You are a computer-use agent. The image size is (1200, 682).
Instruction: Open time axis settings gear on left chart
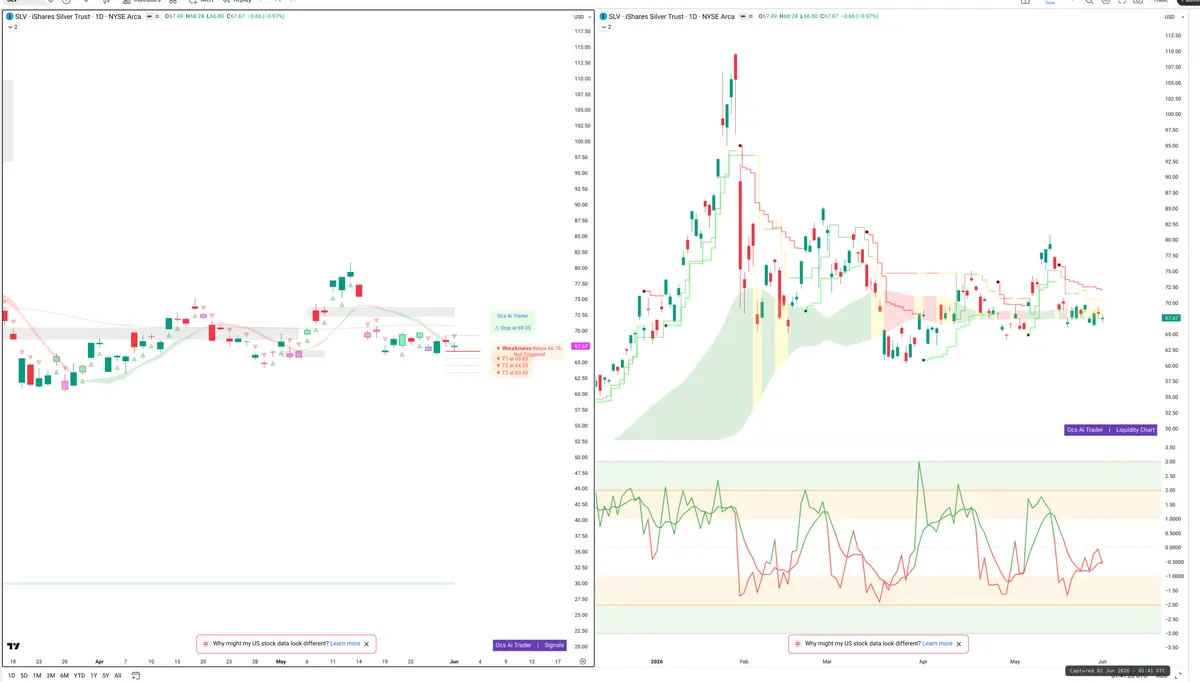coord(583,662)
